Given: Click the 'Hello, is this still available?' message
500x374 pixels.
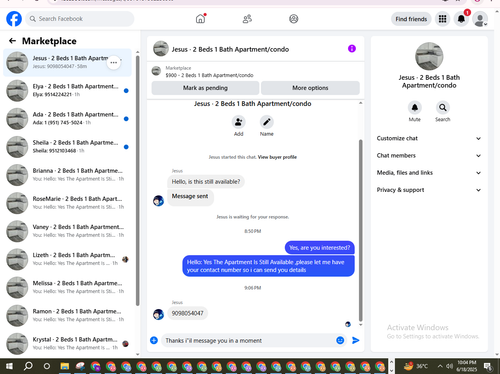Looking at the screenshot, I should 206,182.
